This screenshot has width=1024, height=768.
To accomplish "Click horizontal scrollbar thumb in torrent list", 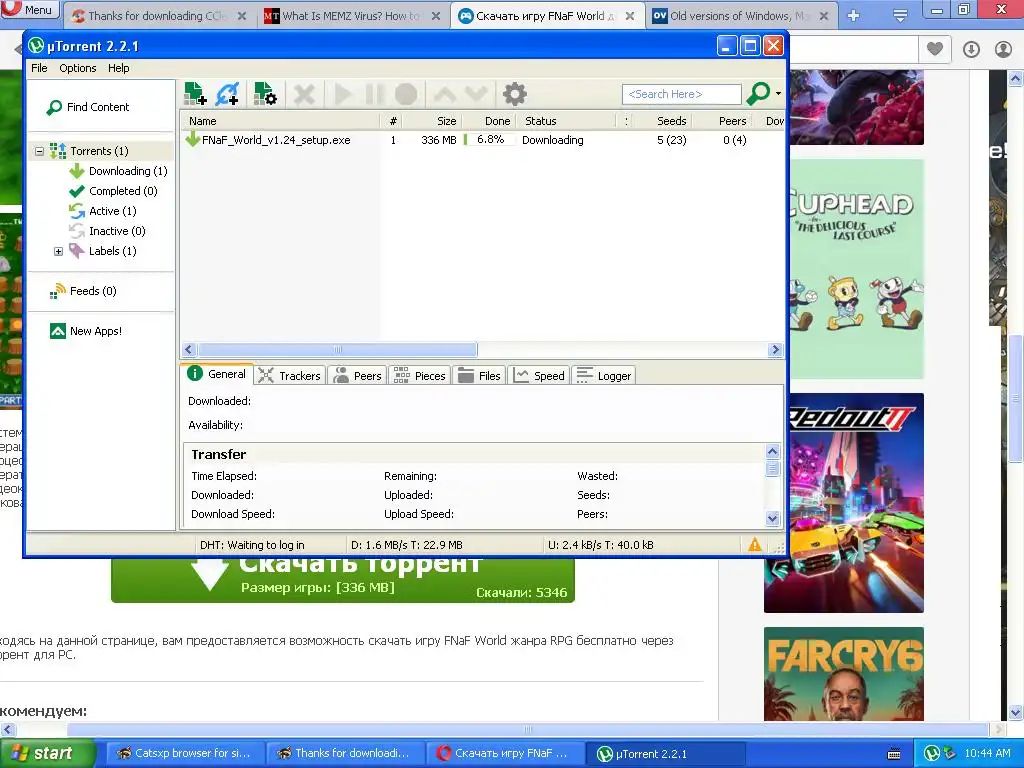I will (x=337, y=349).
